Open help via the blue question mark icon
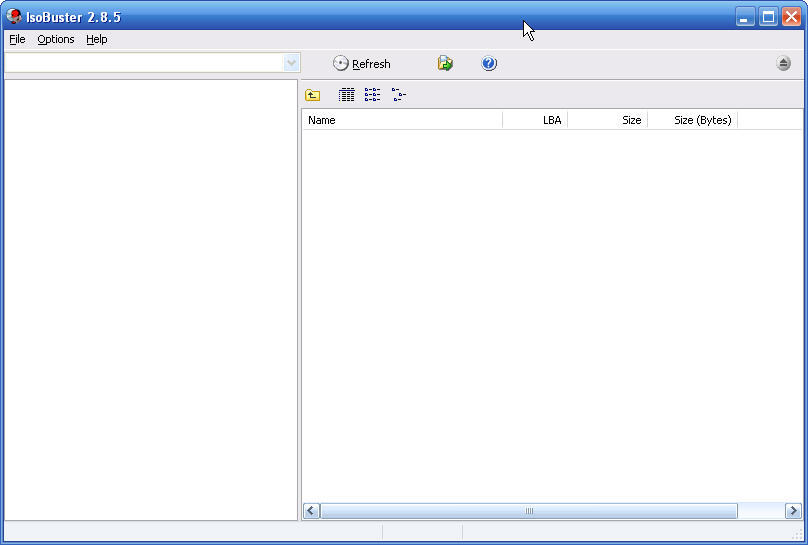808x545 pixels. point(489,63)
